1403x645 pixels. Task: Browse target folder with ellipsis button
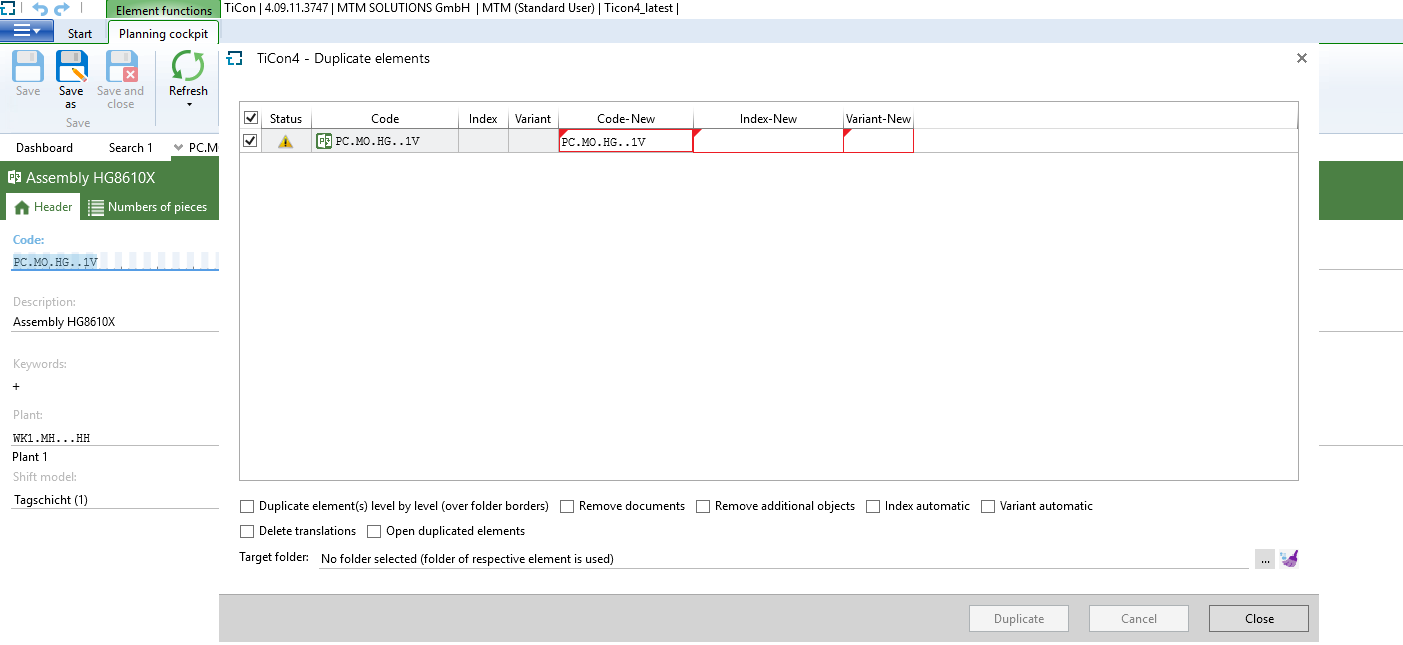click(1265, 560)
